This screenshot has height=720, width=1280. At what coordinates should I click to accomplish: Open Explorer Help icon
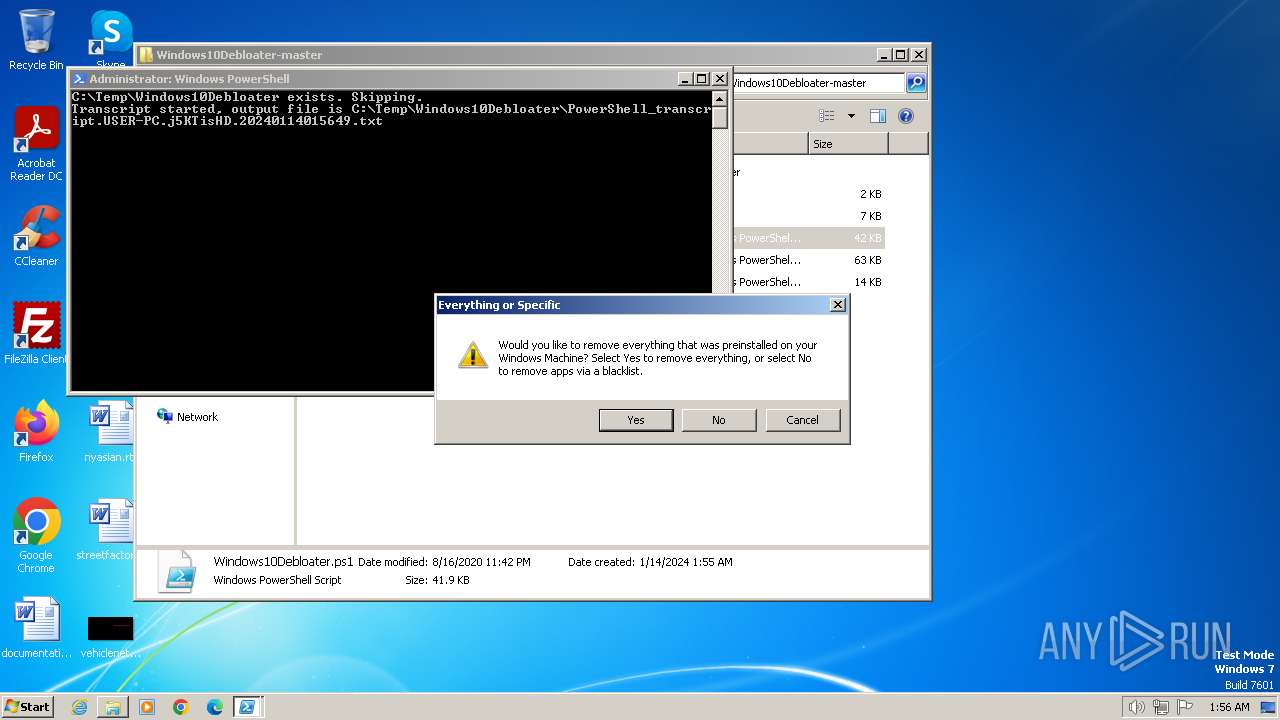906,116
